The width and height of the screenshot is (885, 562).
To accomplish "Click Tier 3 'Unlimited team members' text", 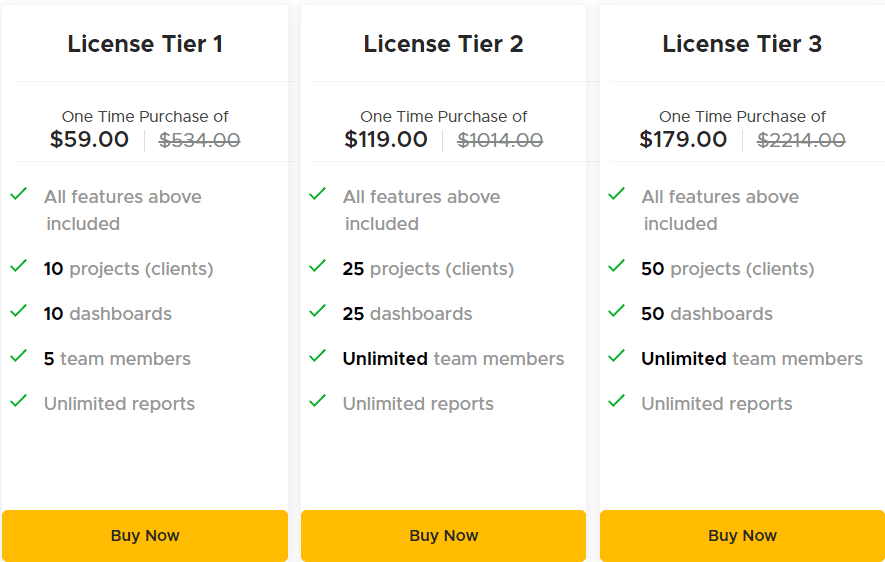I will point(752,359).
